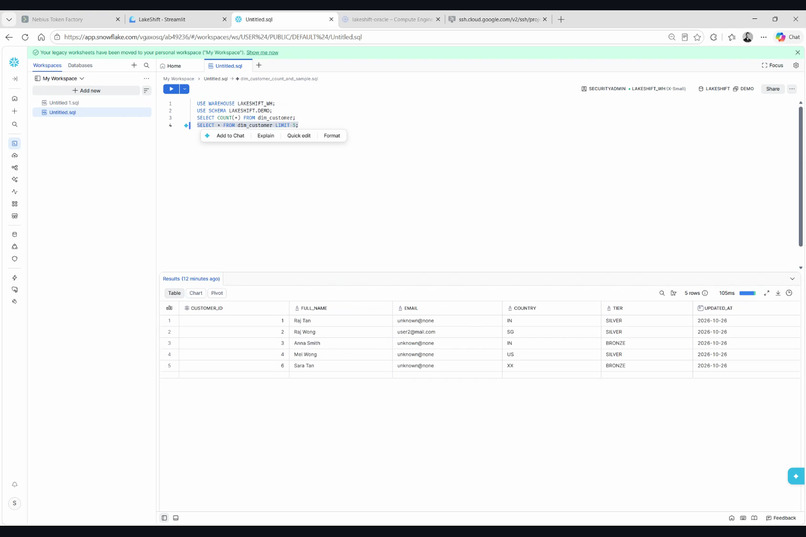Viewport: 806px width, 537px height.
Task: Switch results view to Table
Action: coord(174,293)
